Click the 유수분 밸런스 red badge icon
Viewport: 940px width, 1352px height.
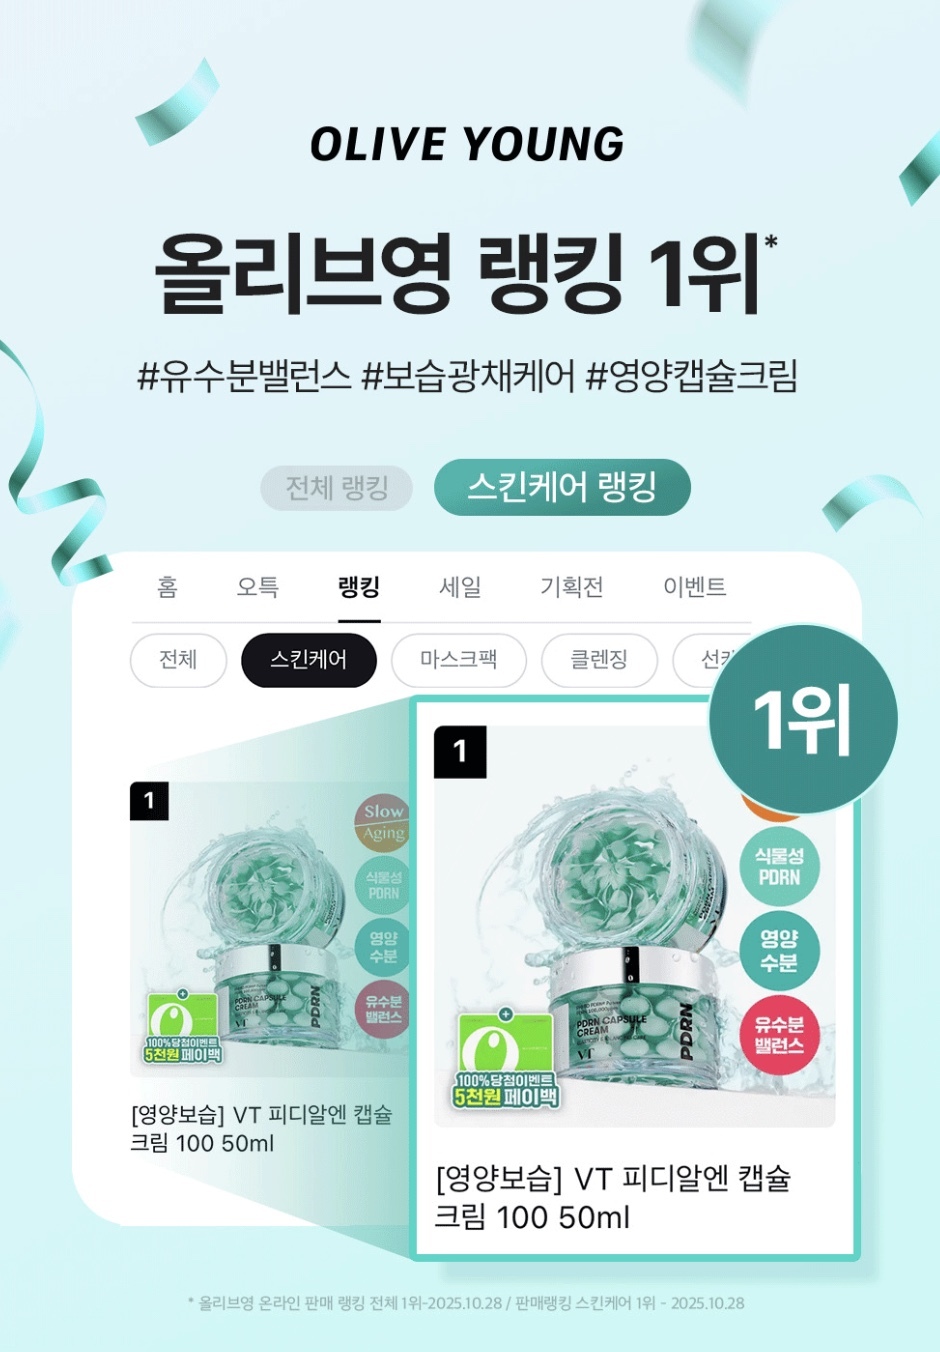pyautogui.click(x=779, y=1036)
